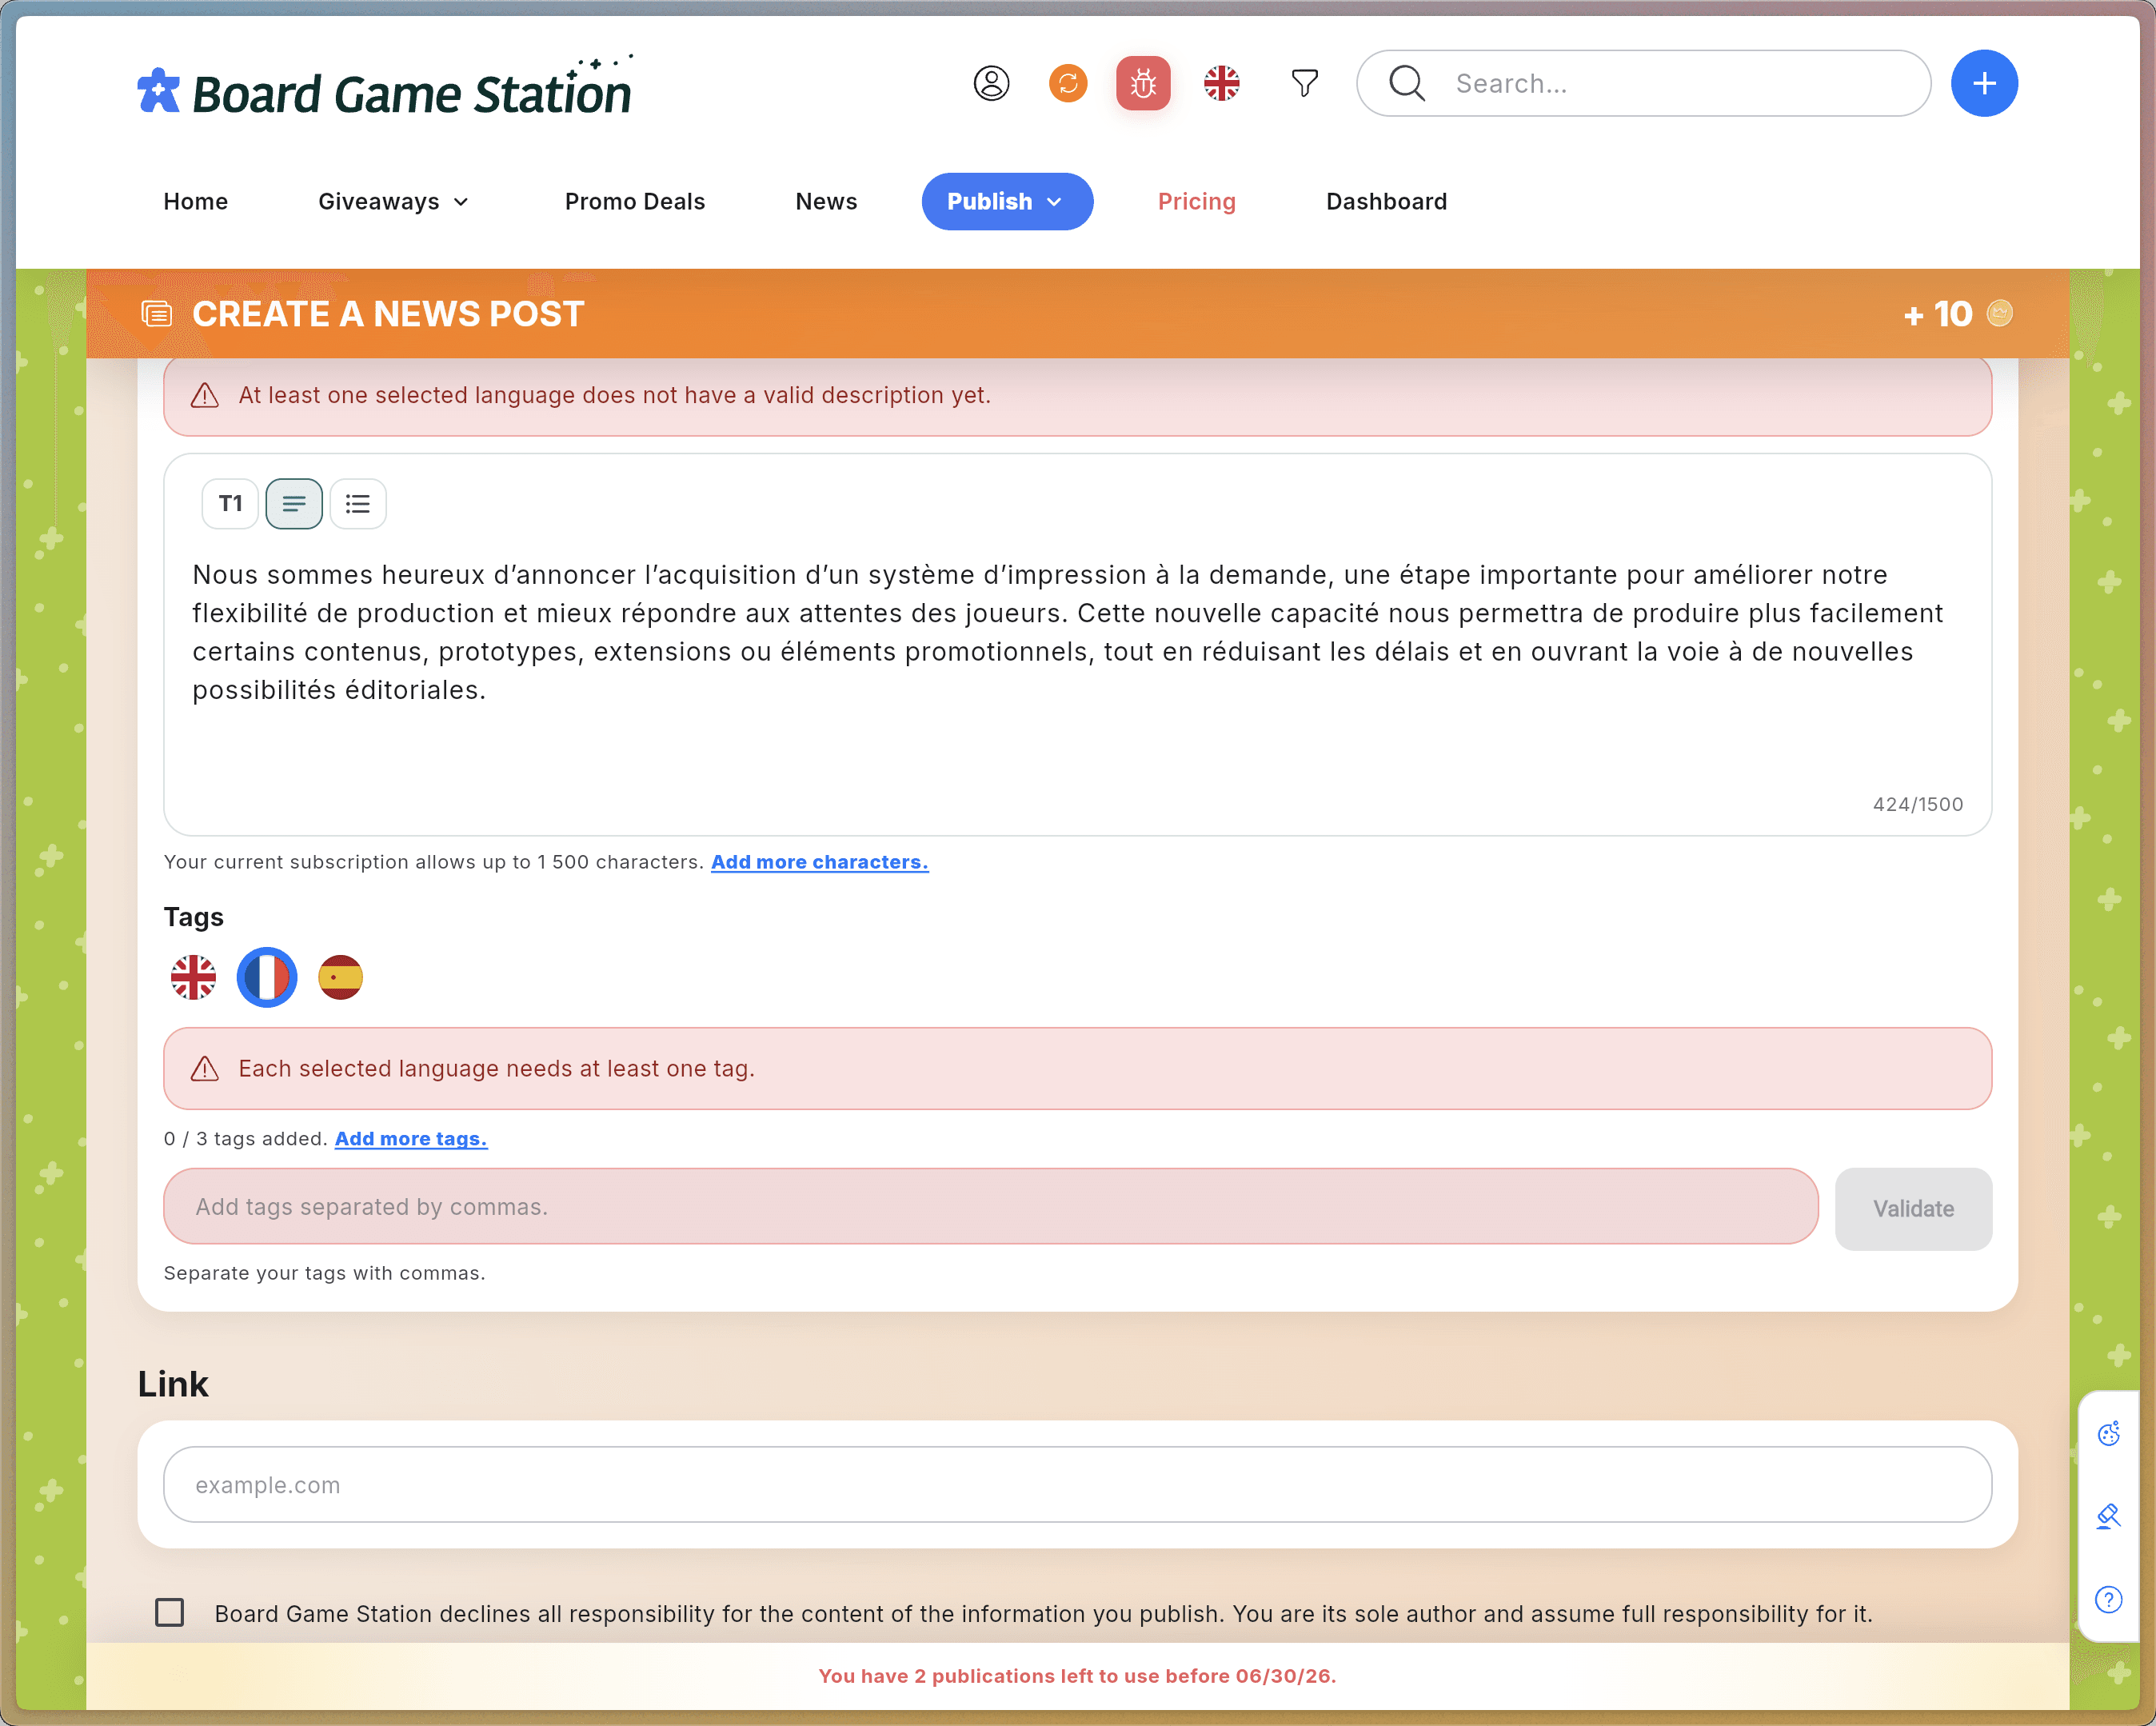Apply the T1 heading format

click(230, 503)
